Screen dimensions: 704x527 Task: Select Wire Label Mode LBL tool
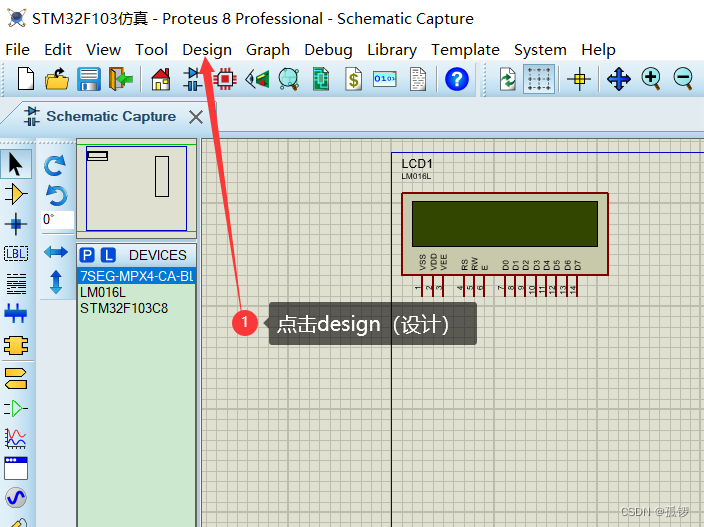tap(16, 254)
